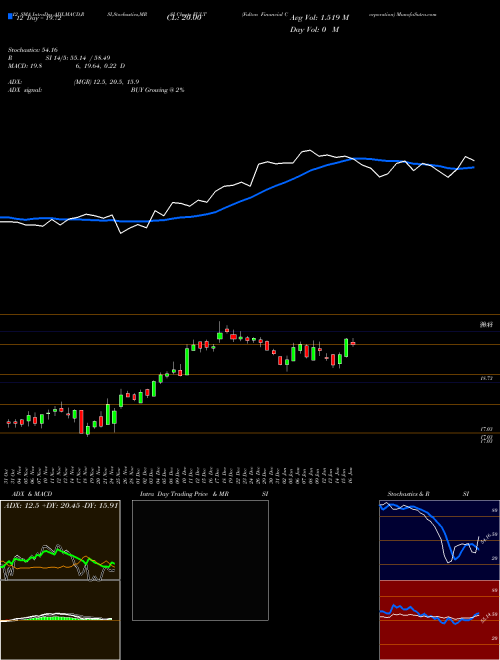Open the MACD histogram chart panel

(60, 620)
